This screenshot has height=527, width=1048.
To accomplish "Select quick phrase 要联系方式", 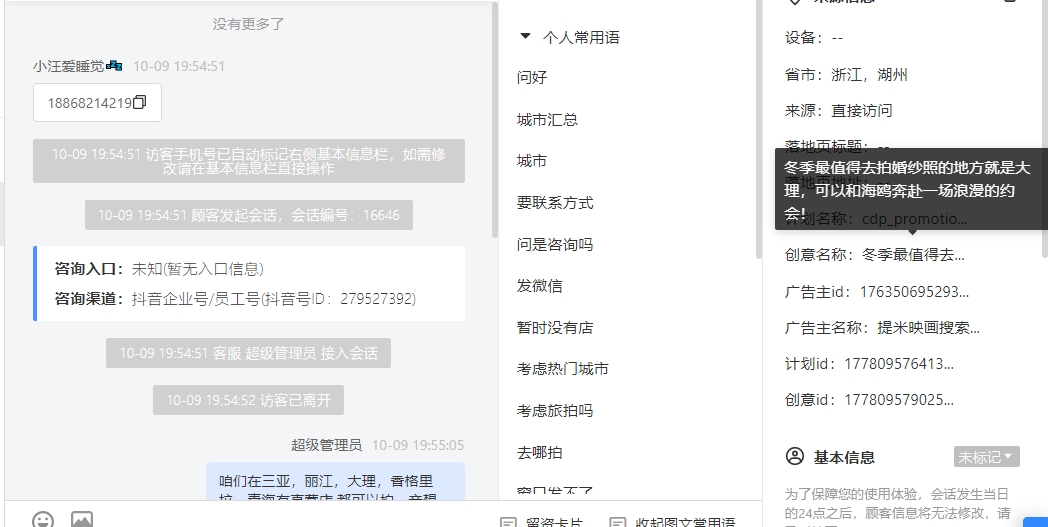I will pos(555,203).
